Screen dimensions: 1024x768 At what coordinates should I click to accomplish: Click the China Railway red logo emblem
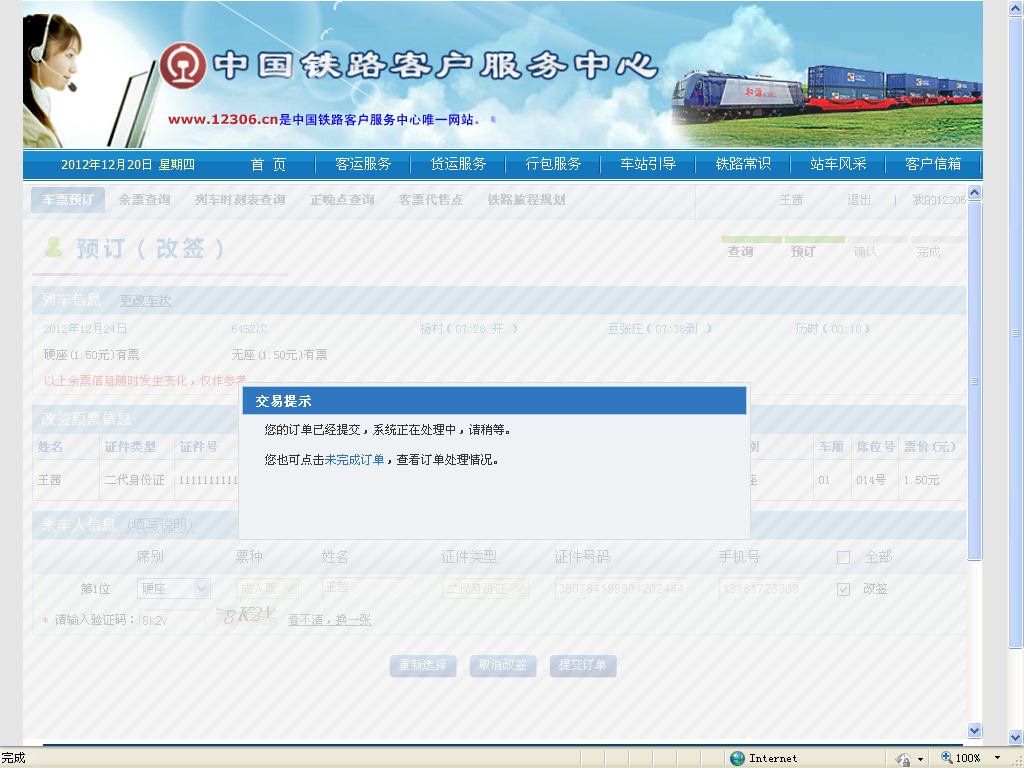click(x=183, y=65)
